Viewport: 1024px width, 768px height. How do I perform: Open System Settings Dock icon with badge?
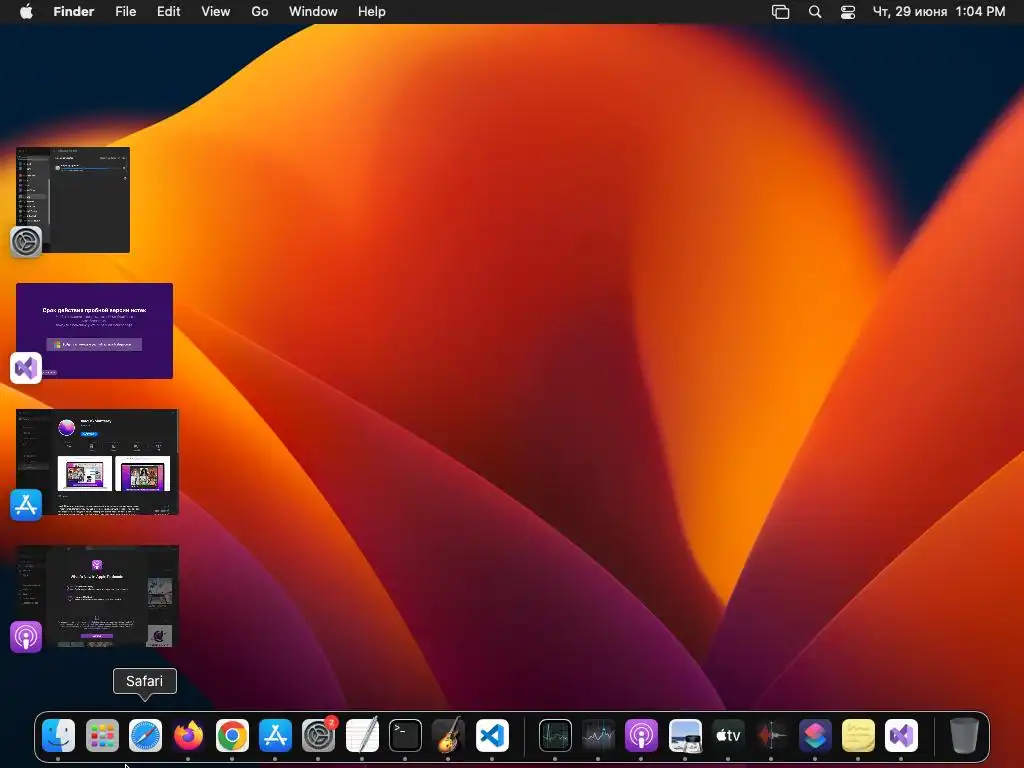[319, 736]
